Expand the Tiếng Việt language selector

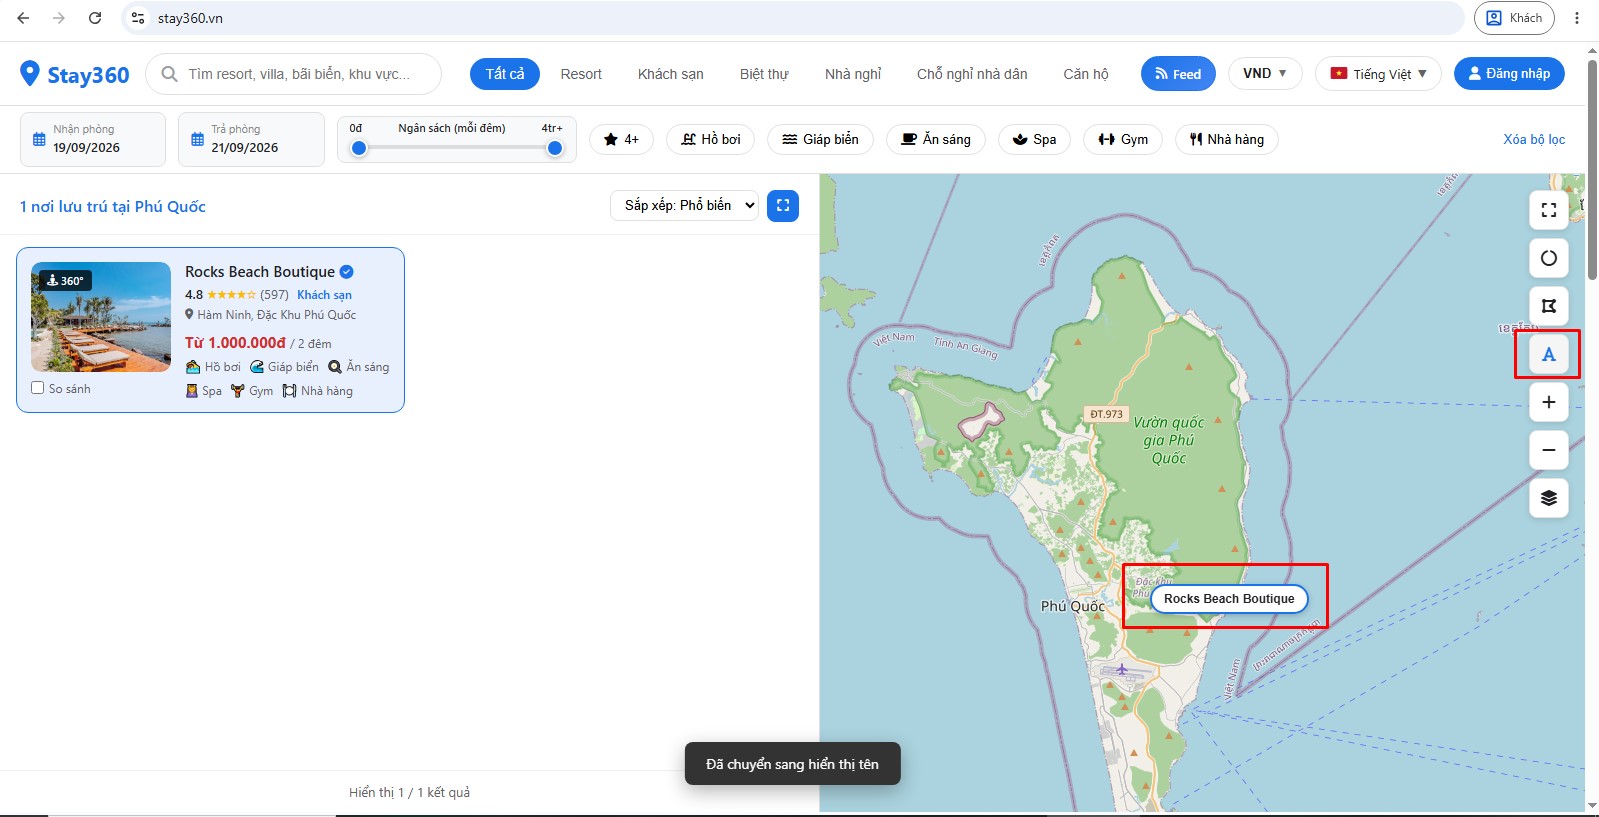(1378, 74)
